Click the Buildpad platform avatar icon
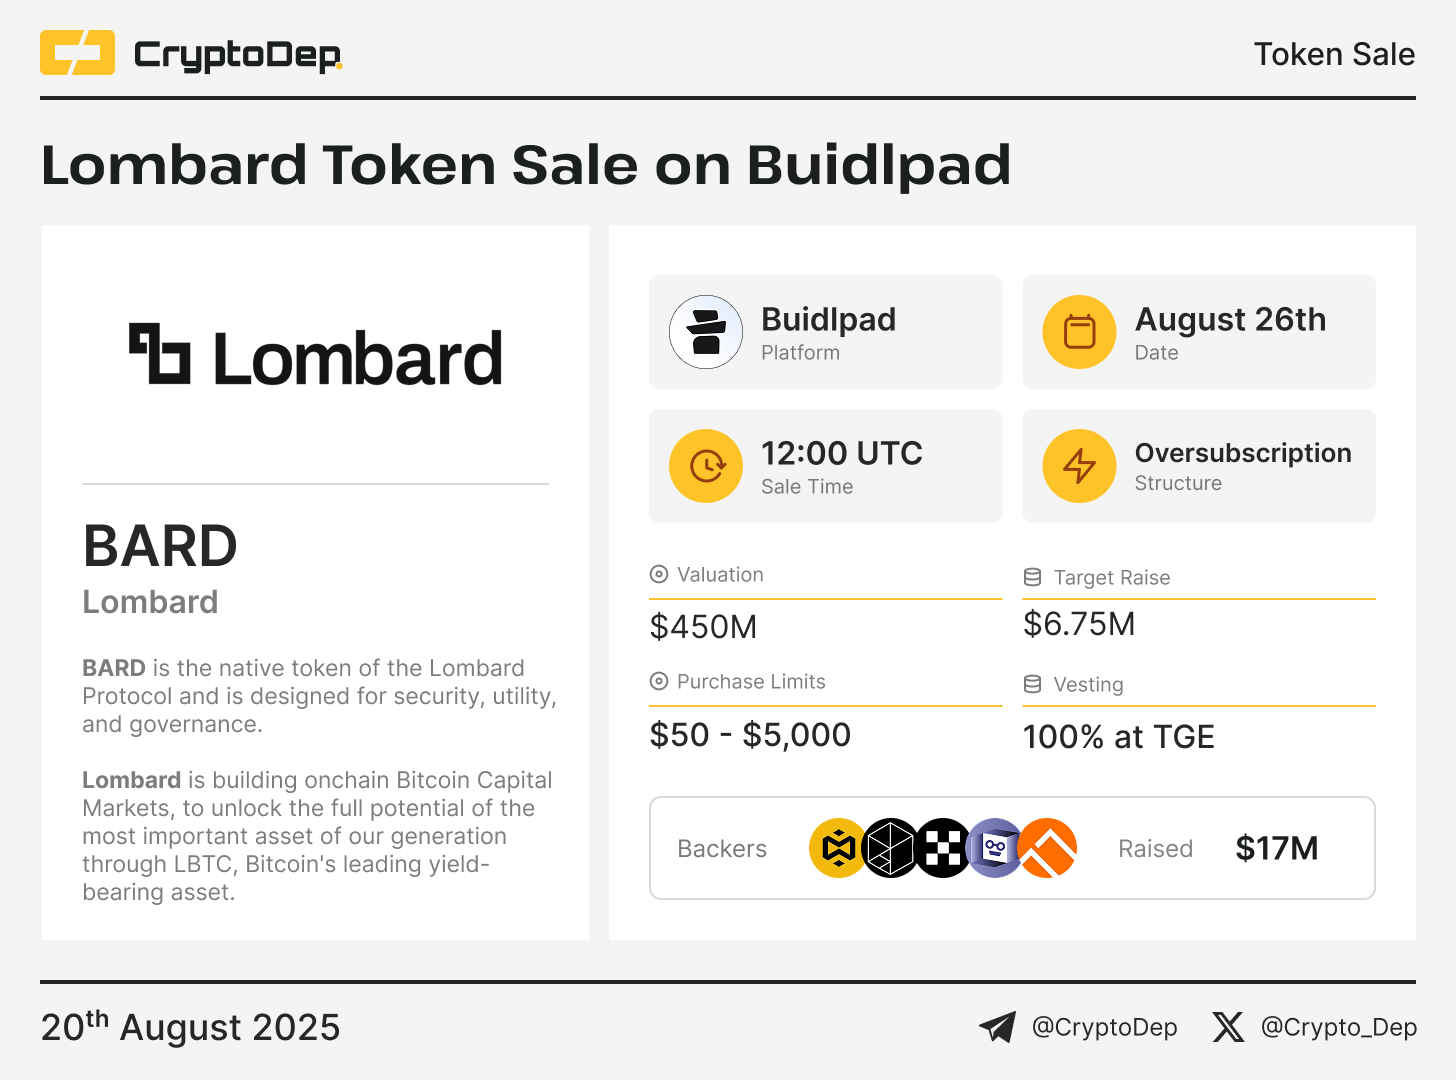The image size is (1456, 1080). 706,332
